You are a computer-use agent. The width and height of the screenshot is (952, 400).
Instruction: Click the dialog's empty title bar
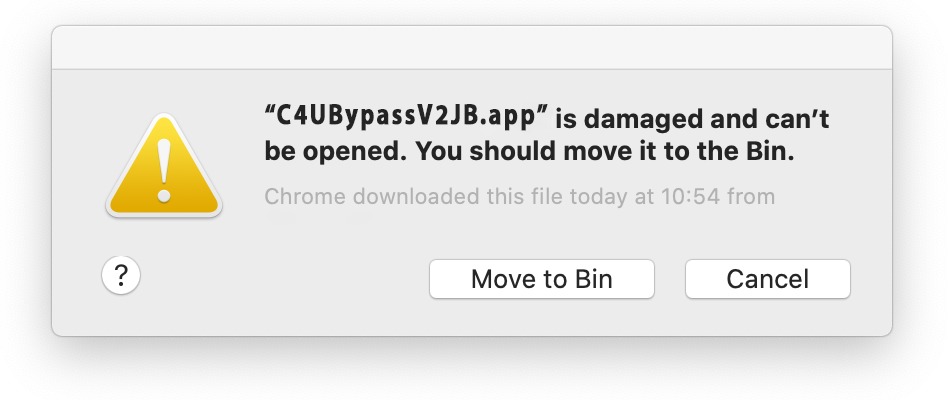coord(472,47)
